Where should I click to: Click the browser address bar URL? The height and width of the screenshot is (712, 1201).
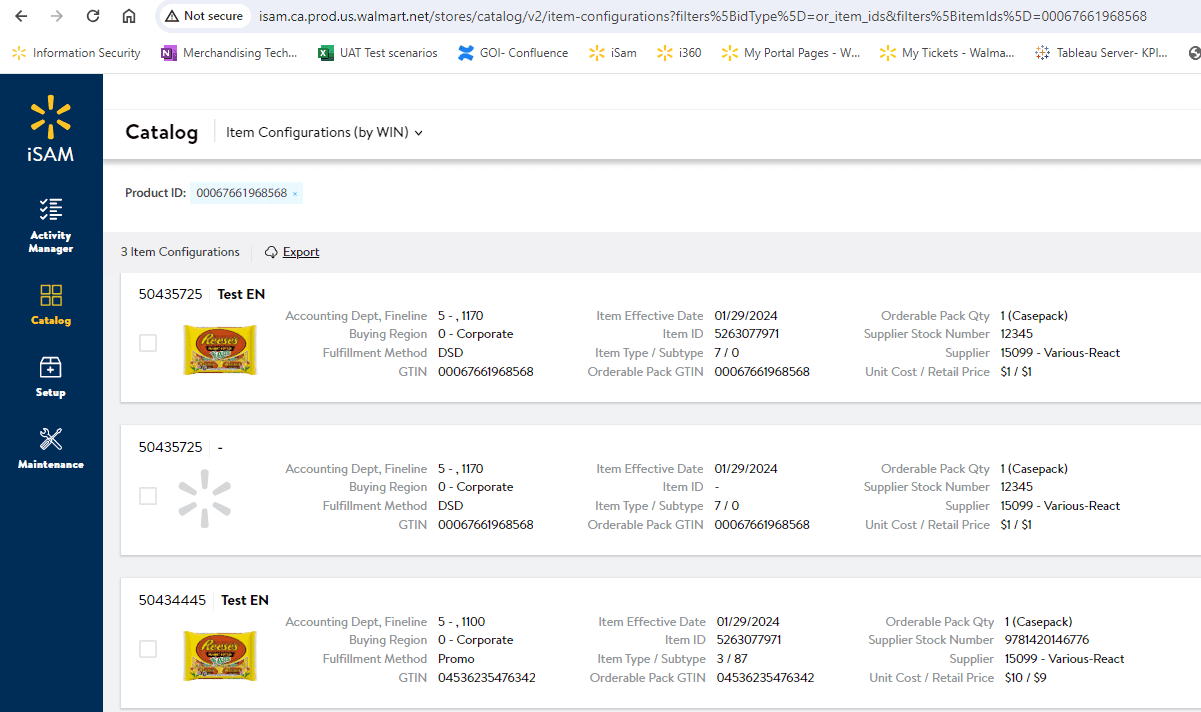point(702,16)
